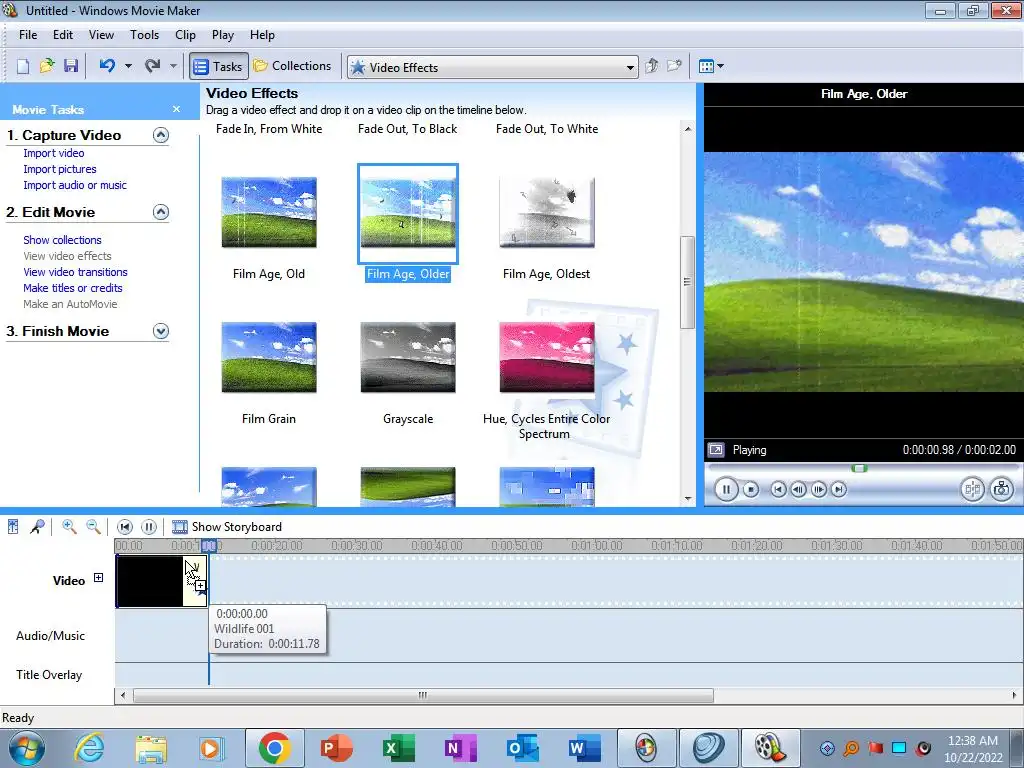
Task: Select the Wildlife 001 clip on timeline
Action: coord(161,581)
